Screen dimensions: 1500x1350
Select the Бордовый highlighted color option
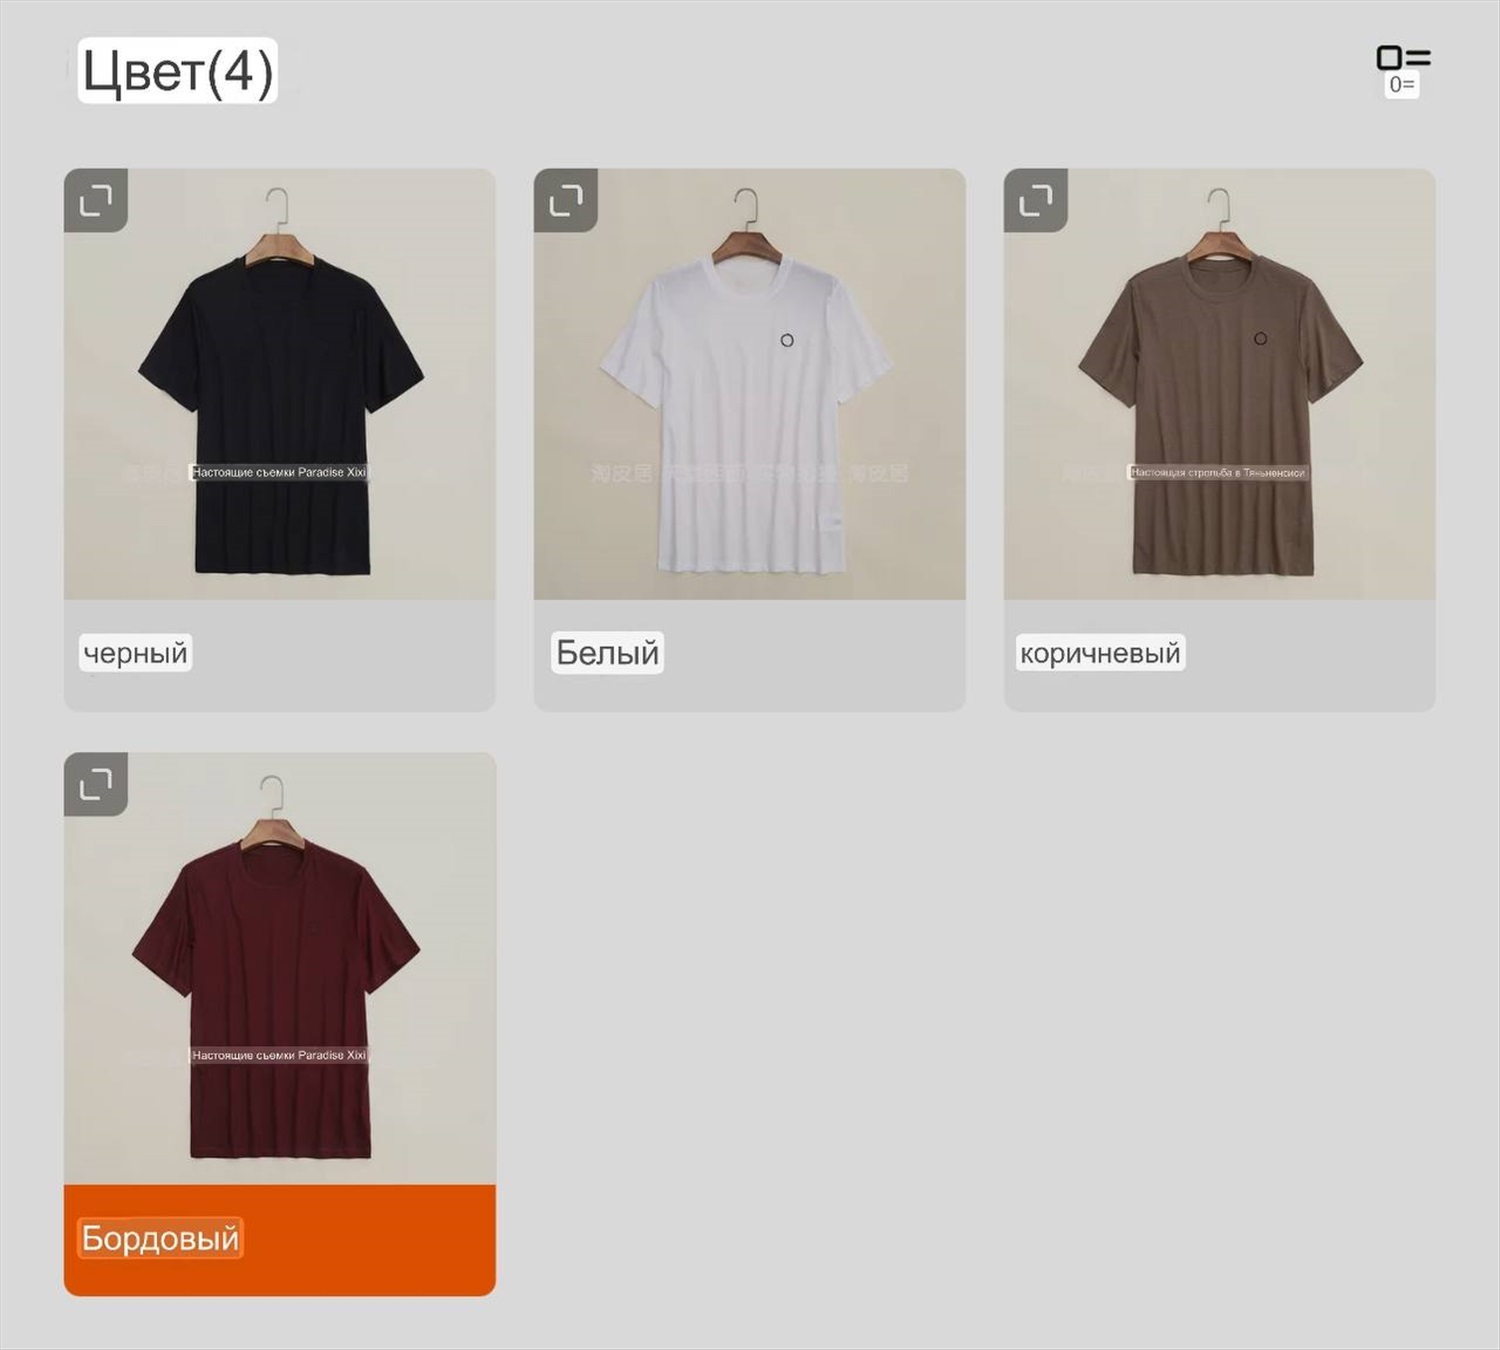point(160,1238)
